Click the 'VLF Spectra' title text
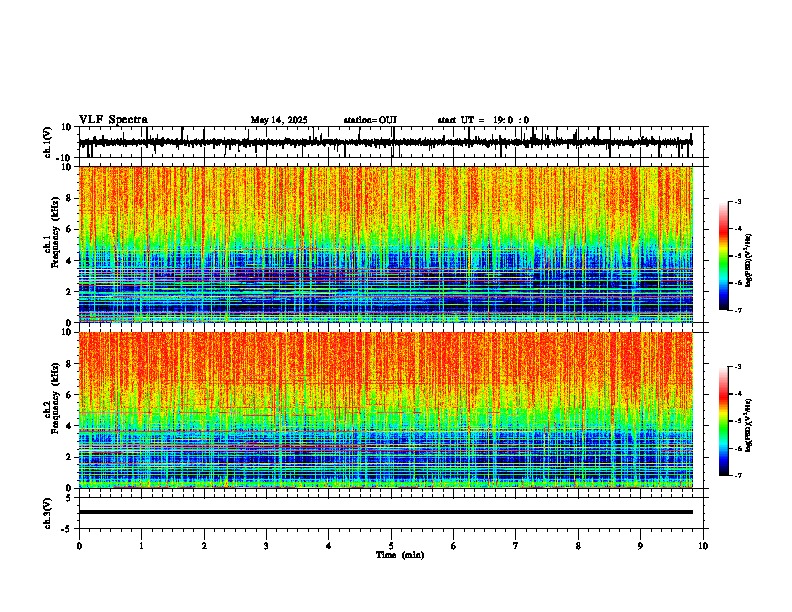 (x=113, y=119)
